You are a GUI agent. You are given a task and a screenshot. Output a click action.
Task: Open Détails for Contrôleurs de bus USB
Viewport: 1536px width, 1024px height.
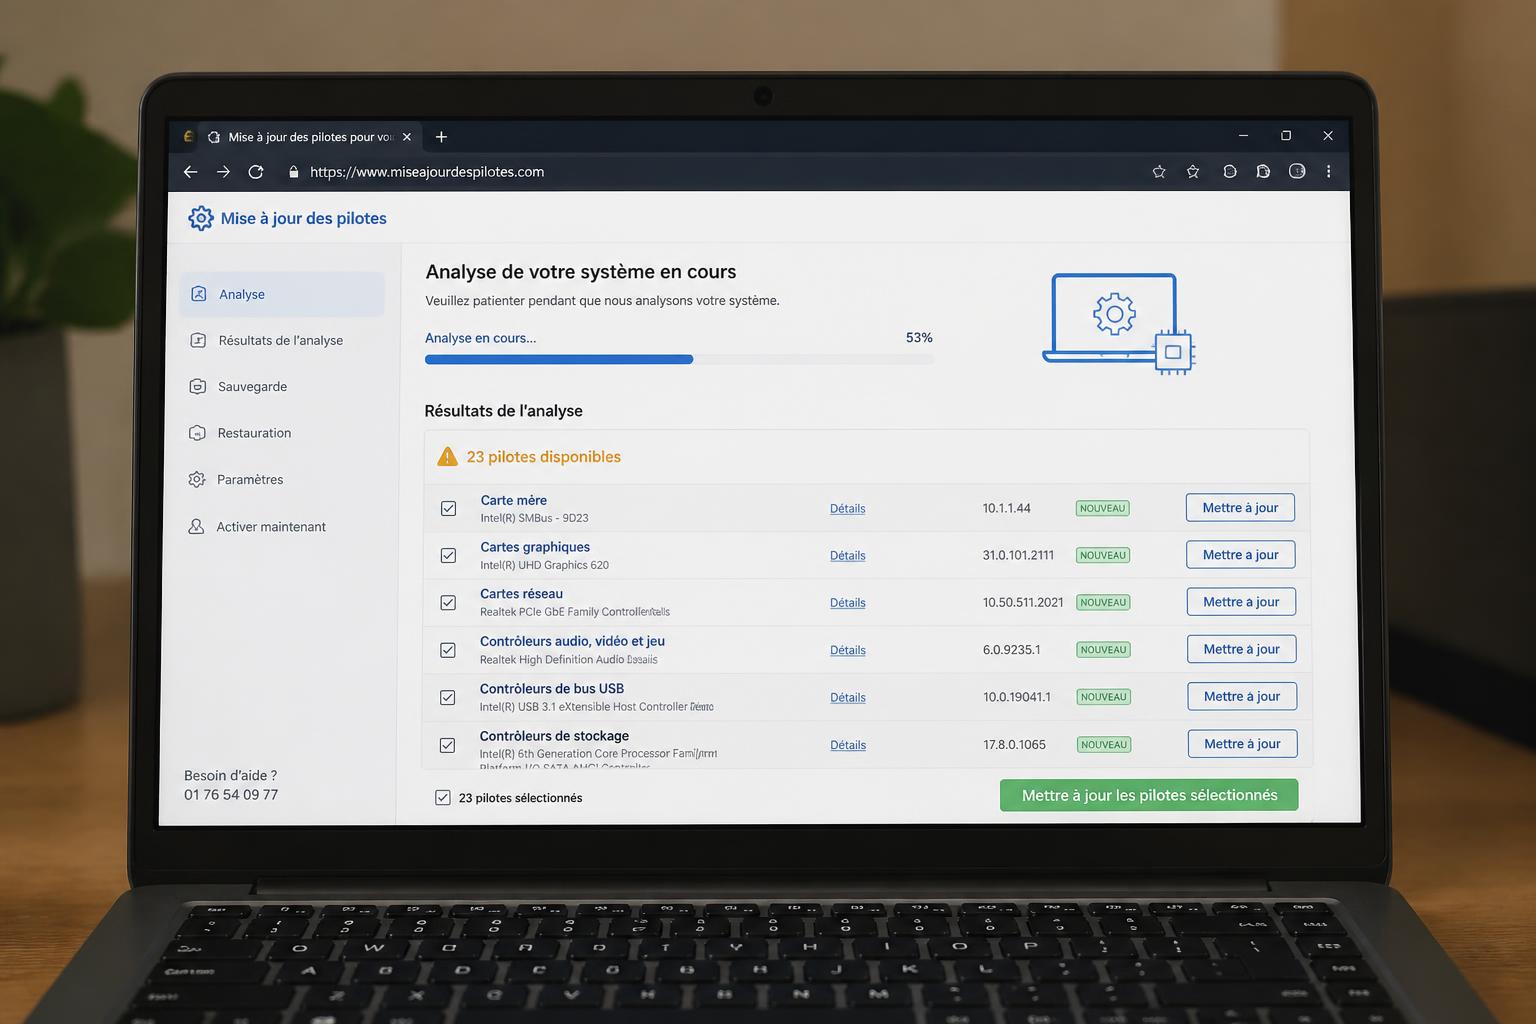click(x=847, y=697)
